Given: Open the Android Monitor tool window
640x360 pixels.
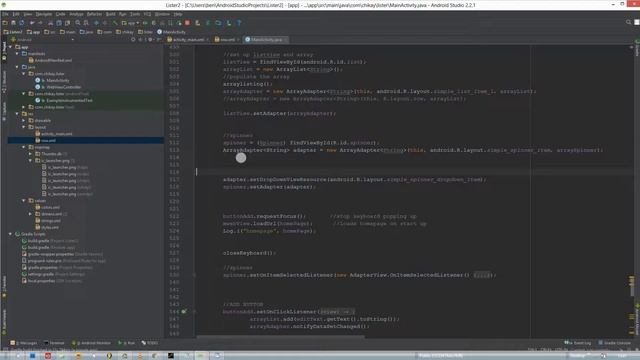Looking at the screenshot, I should [x=91, y=343].
